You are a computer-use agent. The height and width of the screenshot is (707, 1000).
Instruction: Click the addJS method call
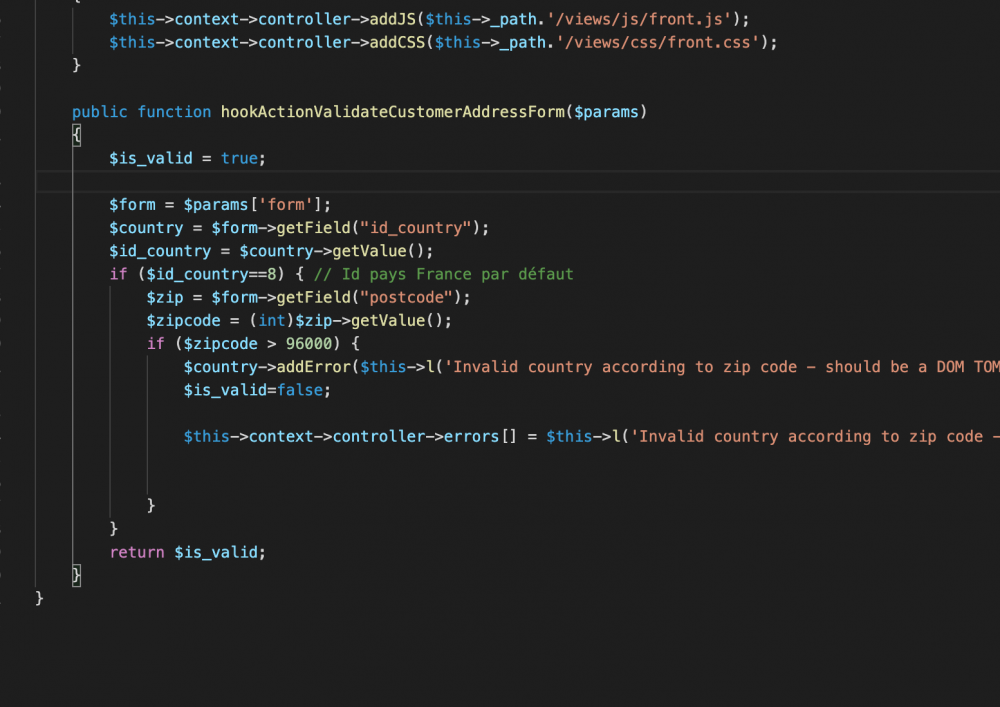[x=393, y=19]
